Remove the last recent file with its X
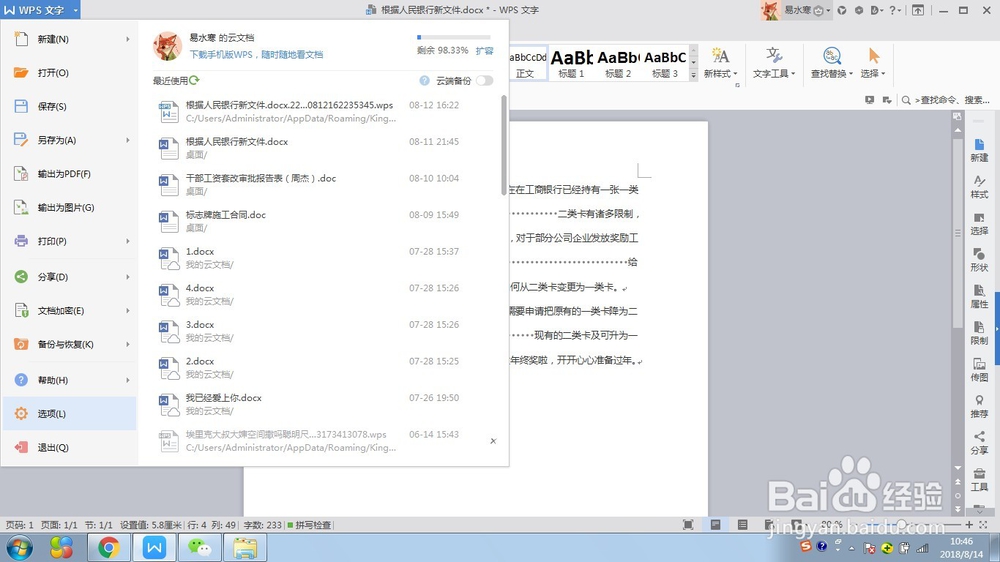 click(493, 441)
